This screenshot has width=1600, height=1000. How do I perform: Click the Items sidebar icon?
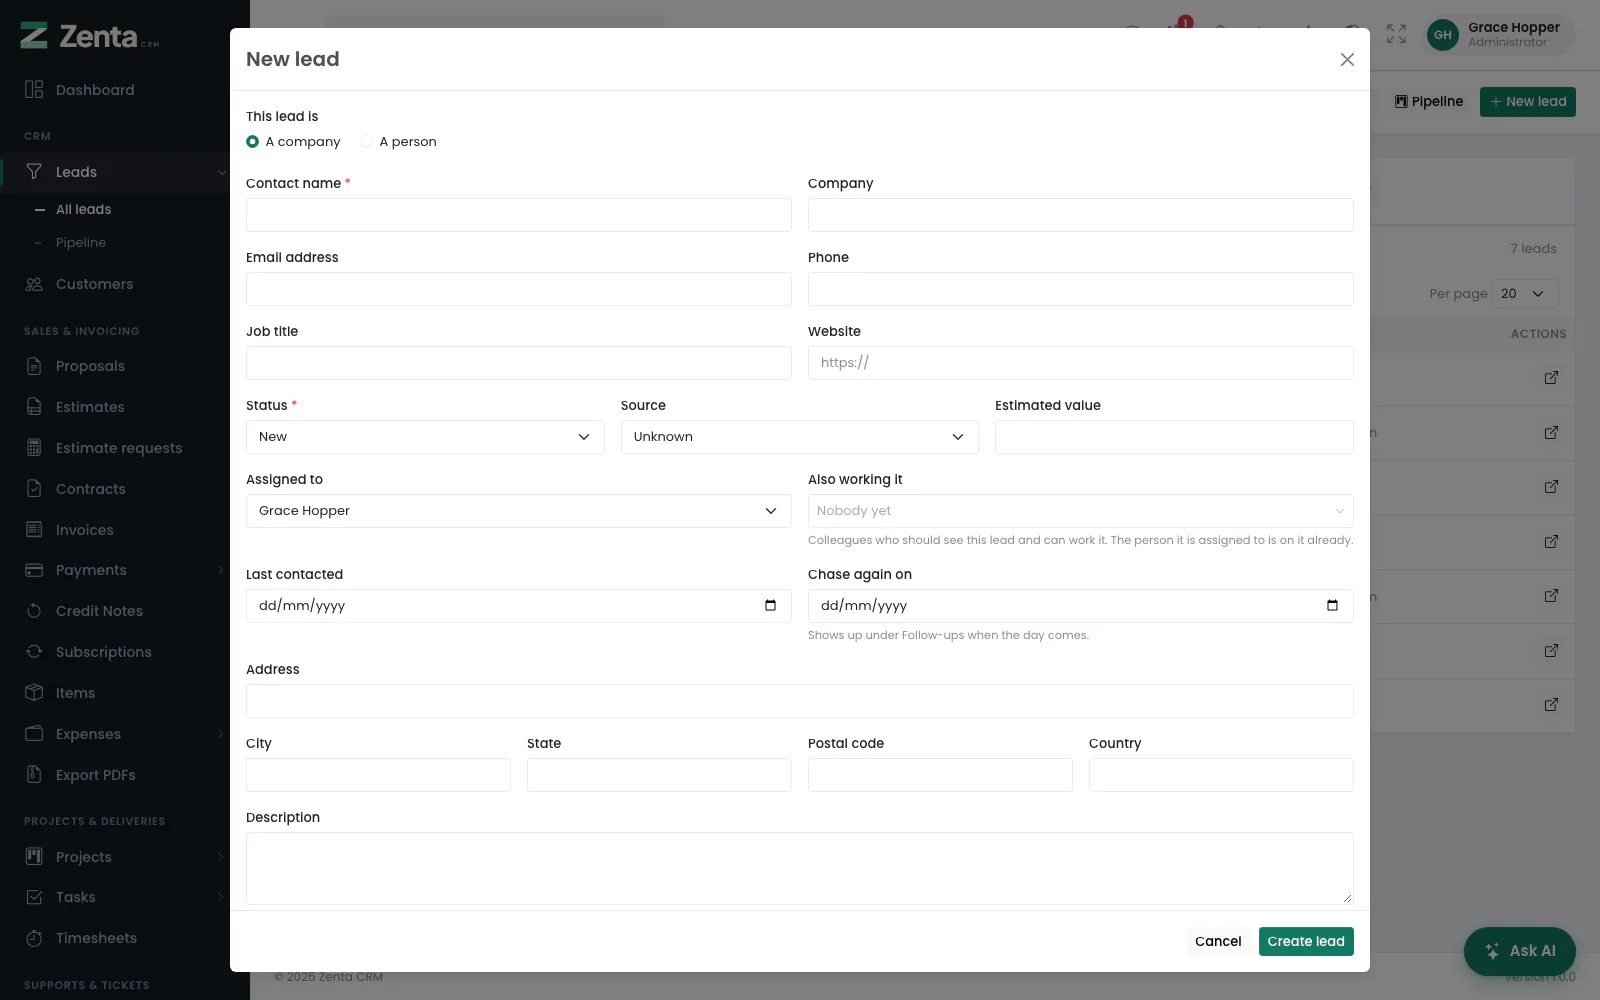pyautogui.click(x=34, y=693)
